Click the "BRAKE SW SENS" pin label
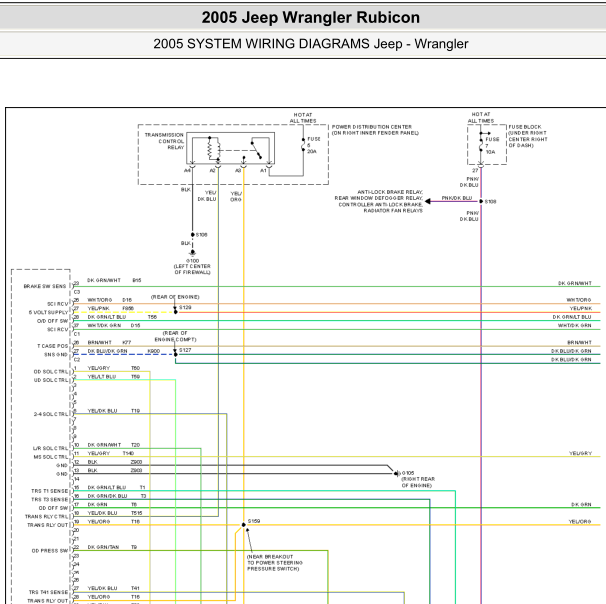This screenshot has width=606, height=604. 45,286
